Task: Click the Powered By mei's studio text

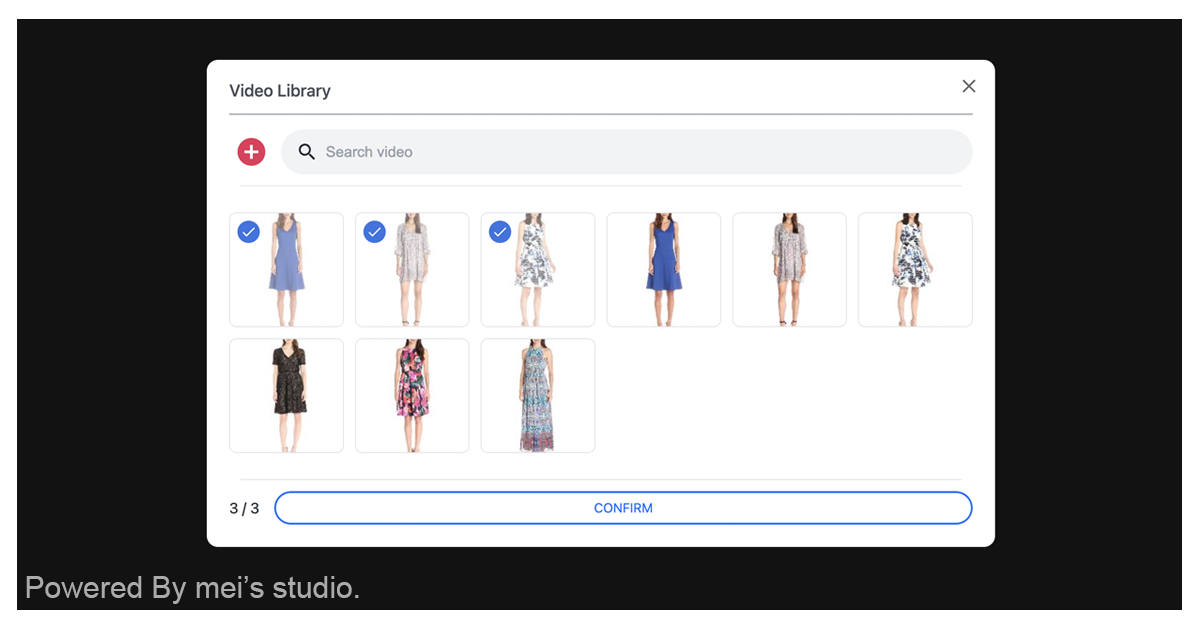Action: tap(192, 588)
